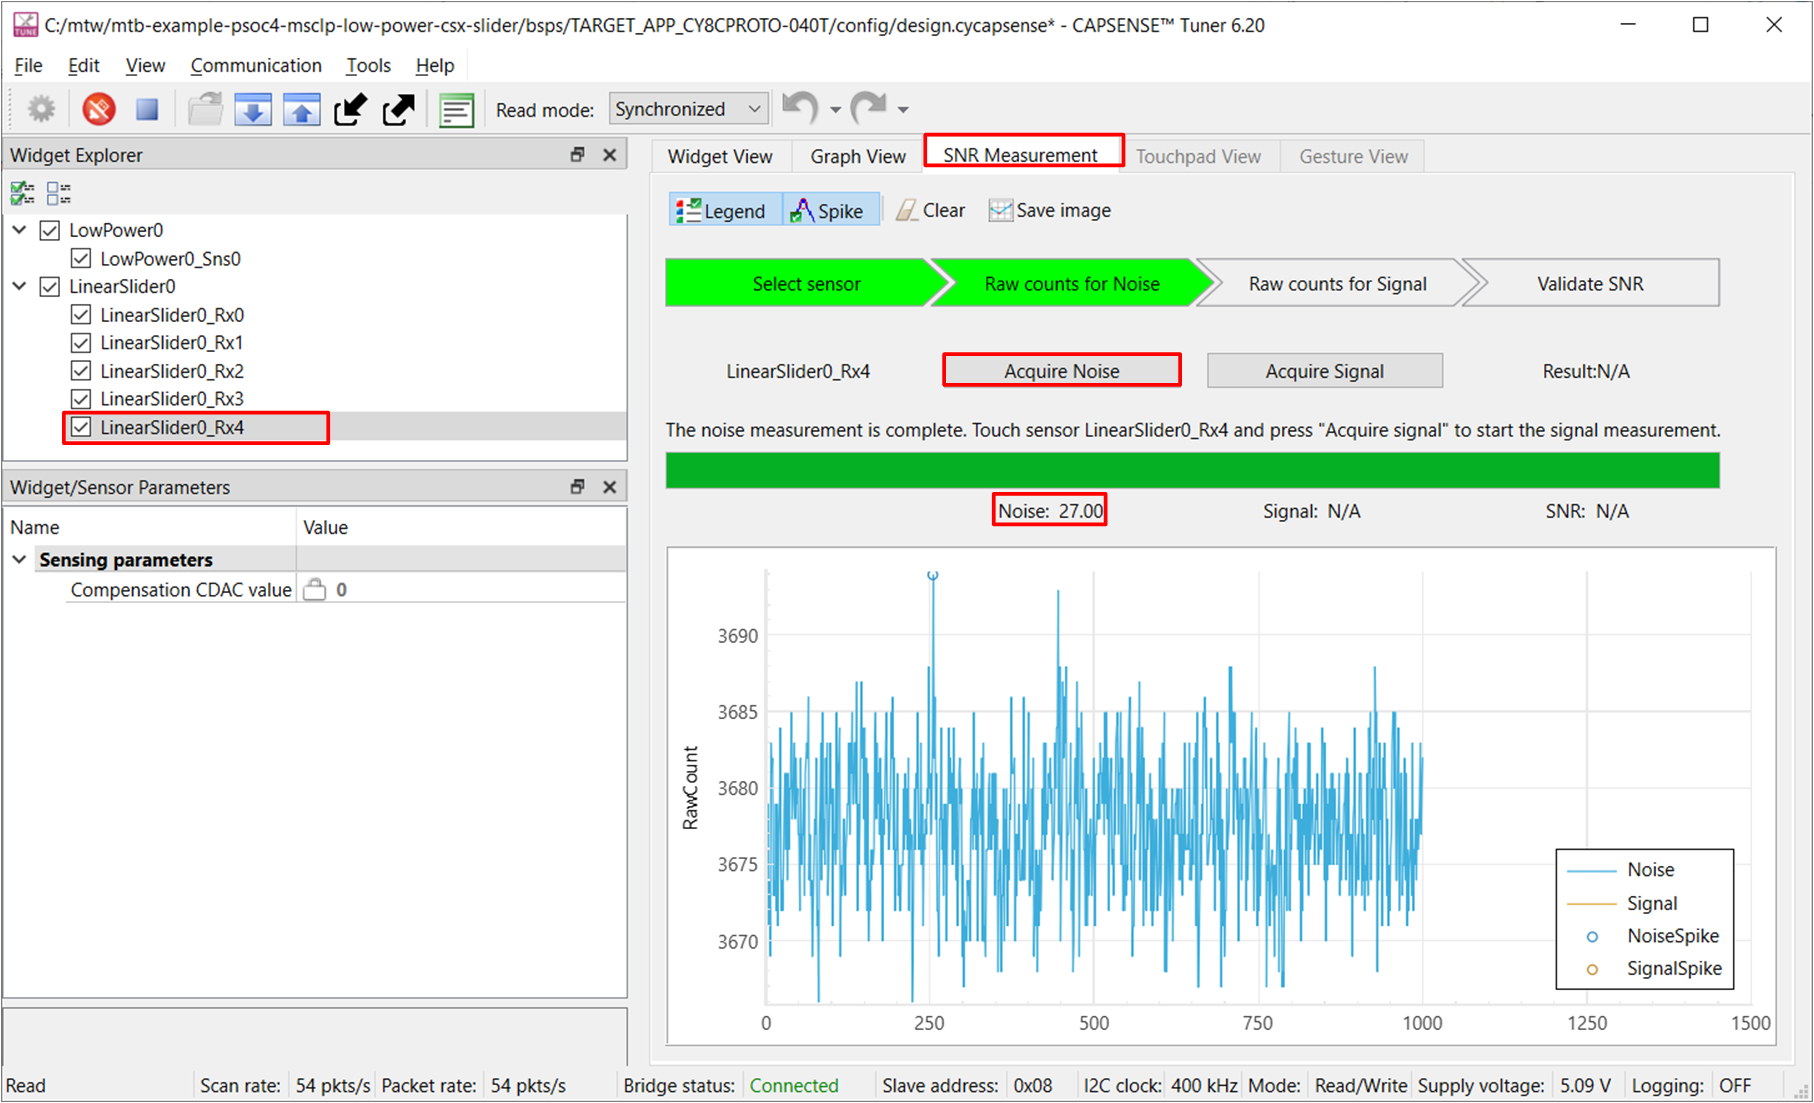Screen dimensions: 1814x1103
Task: Toggle the LinearSlider0_Rx3 checkbox
Action: click(x=81, y=399)
